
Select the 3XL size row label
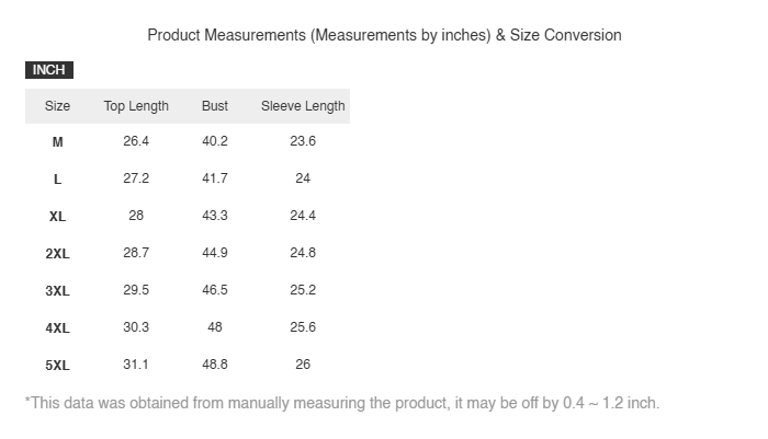57,291
